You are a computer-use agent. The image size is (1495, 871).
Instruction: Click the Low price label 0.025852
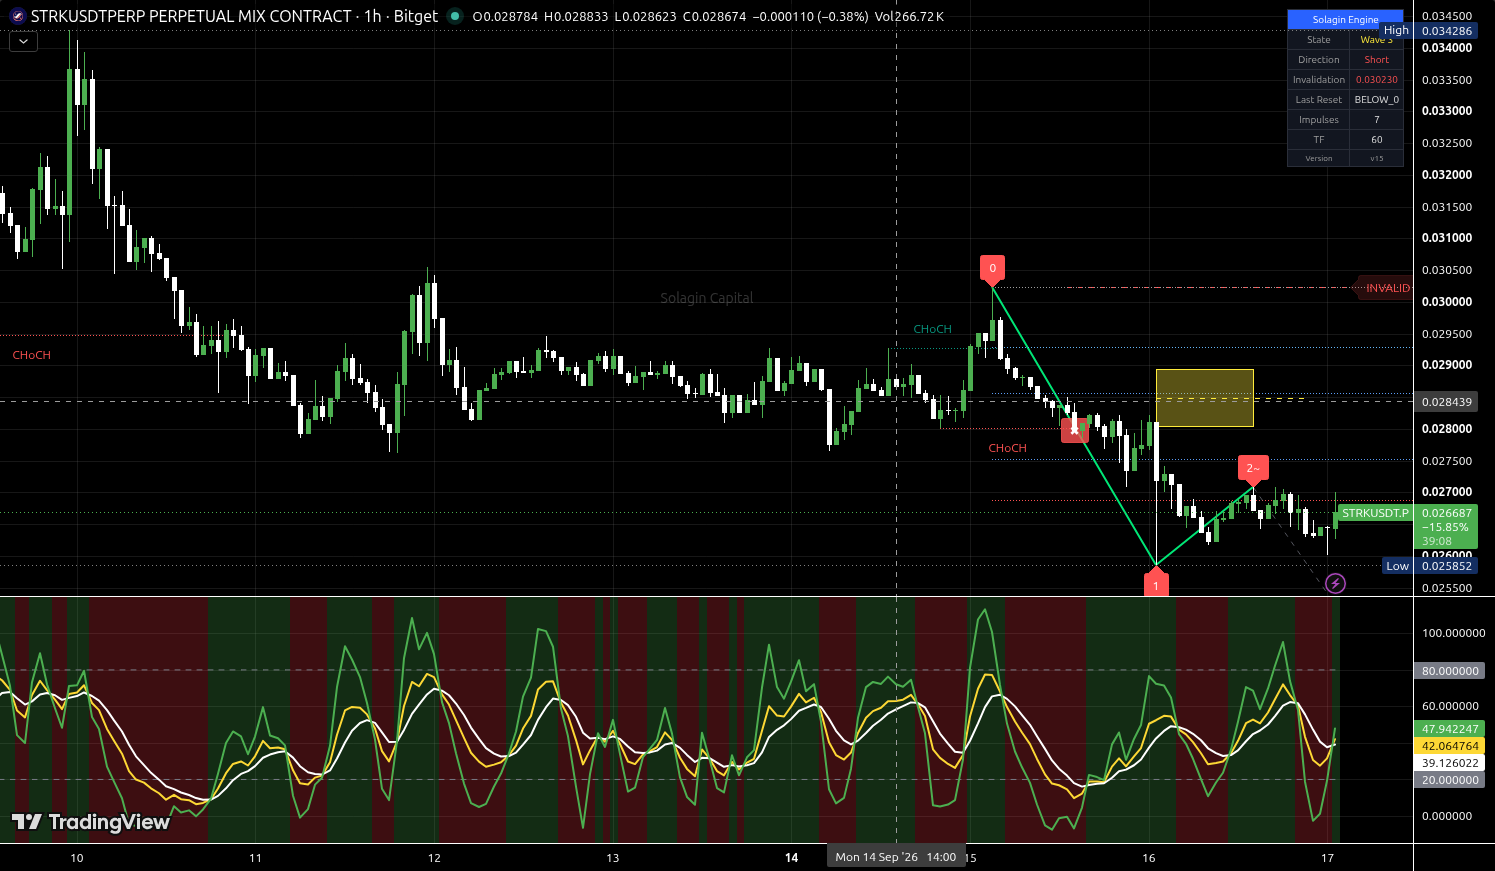click(x=1447, y=566)
